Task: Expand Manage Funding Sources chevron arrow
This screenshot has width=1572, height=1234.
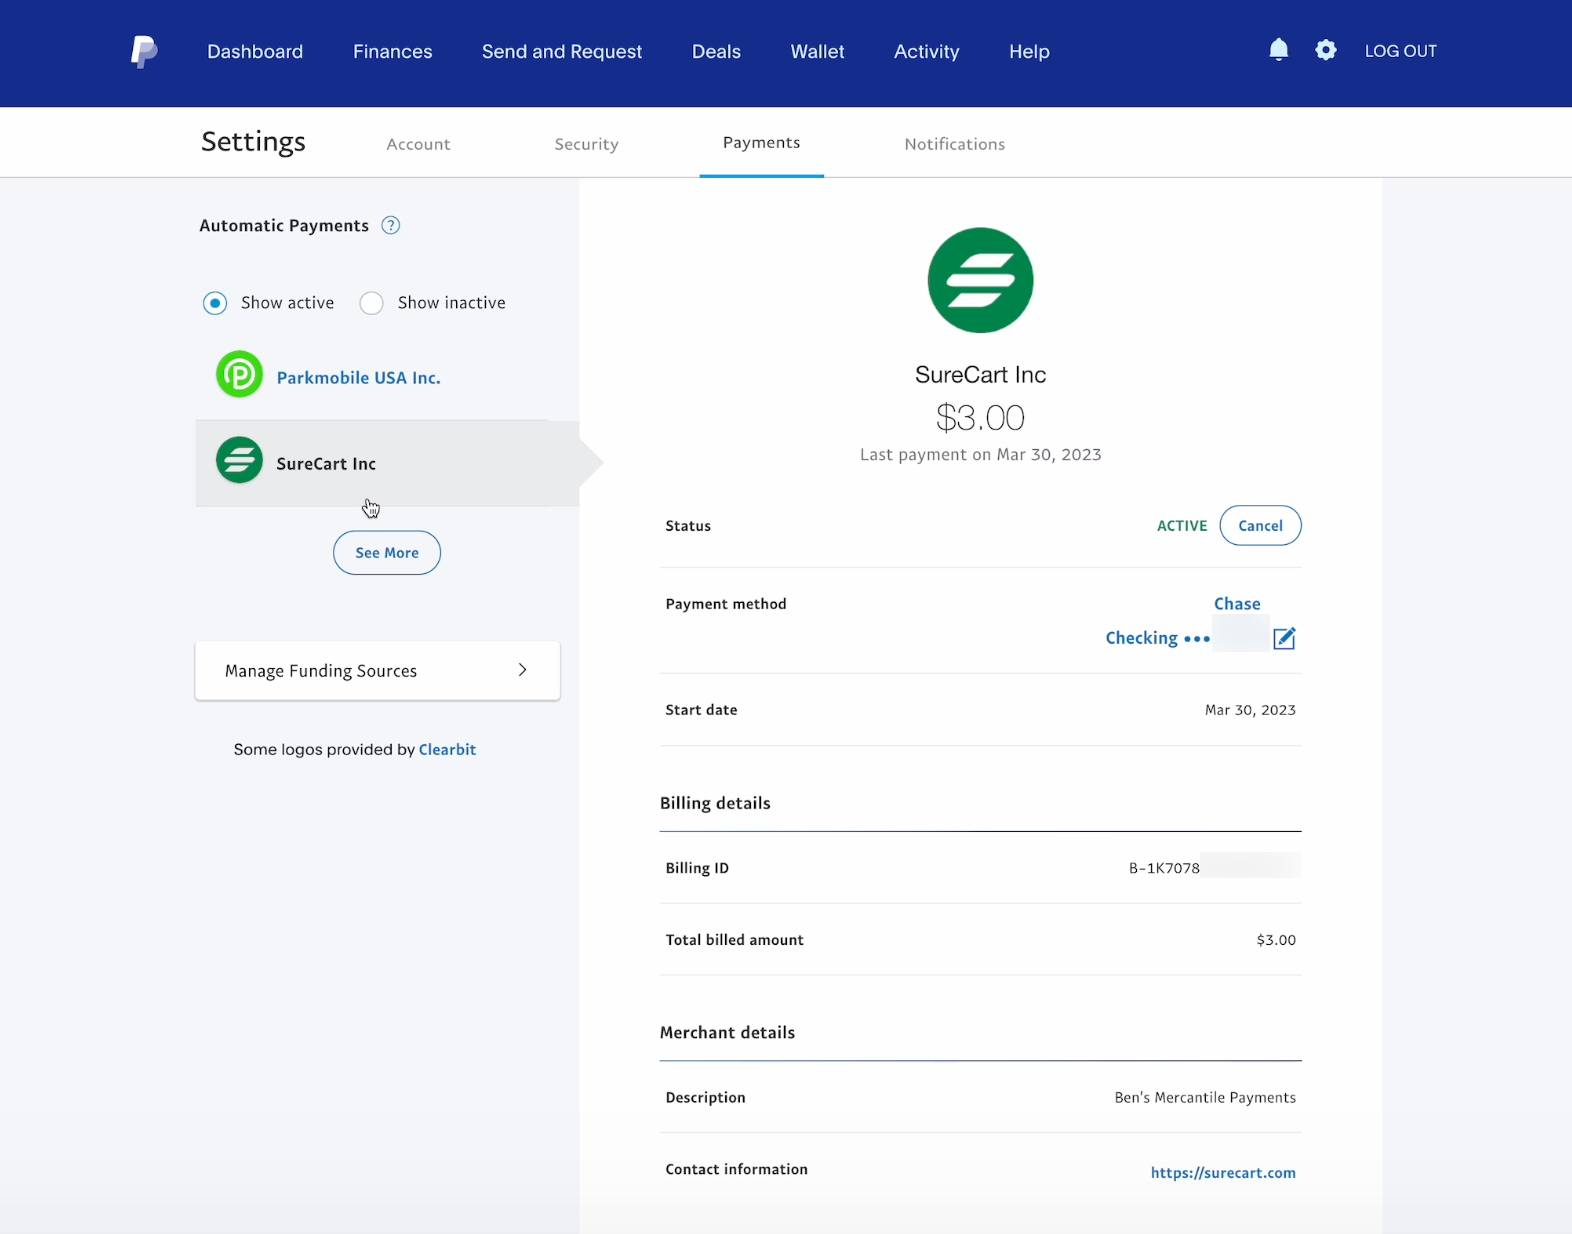Action: click(x=522, y=670)
